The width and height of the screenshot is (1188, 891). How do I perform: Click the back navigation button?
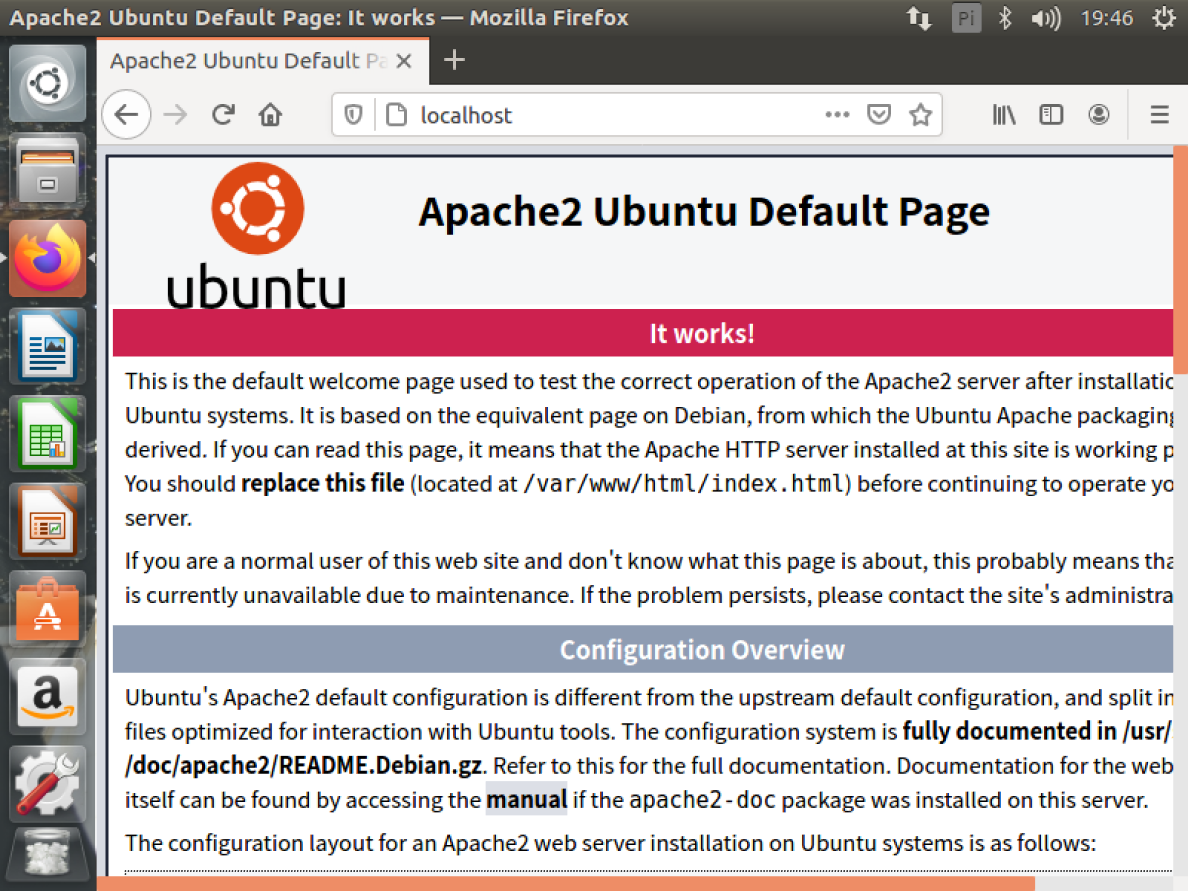click(x=126, y=114)
